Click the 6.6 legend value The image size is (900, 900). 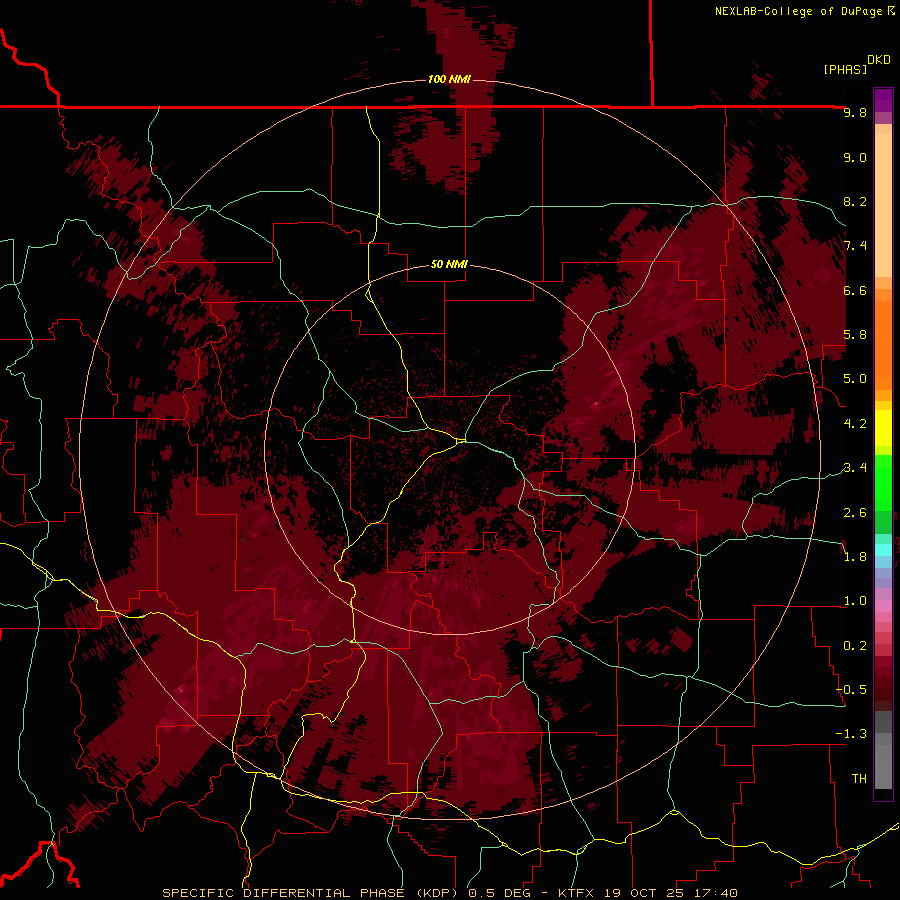point(855,290)
